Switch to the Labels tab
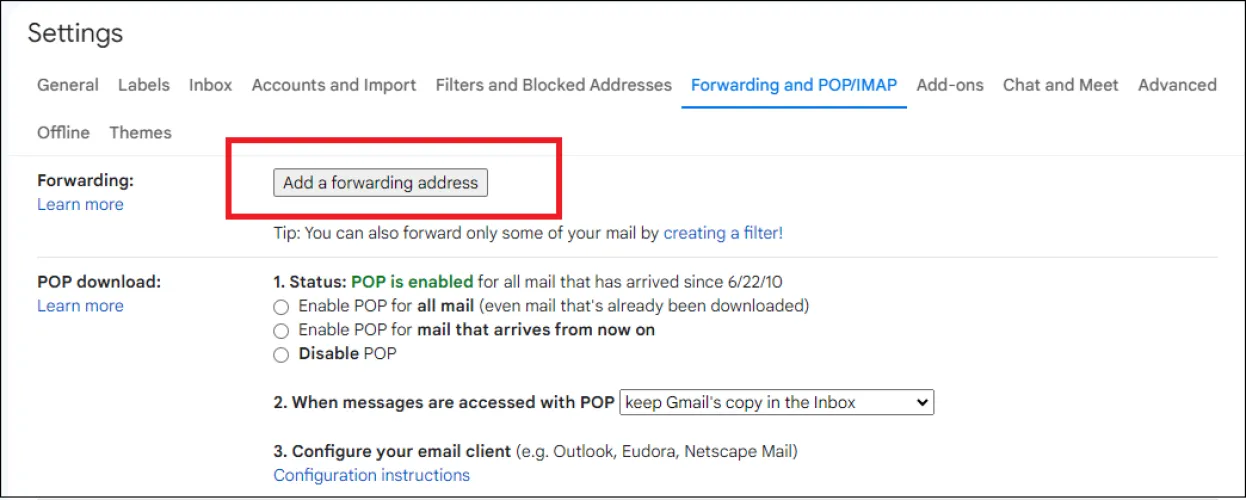This screenshot has height=500, width=1246. tap(143, 85)
